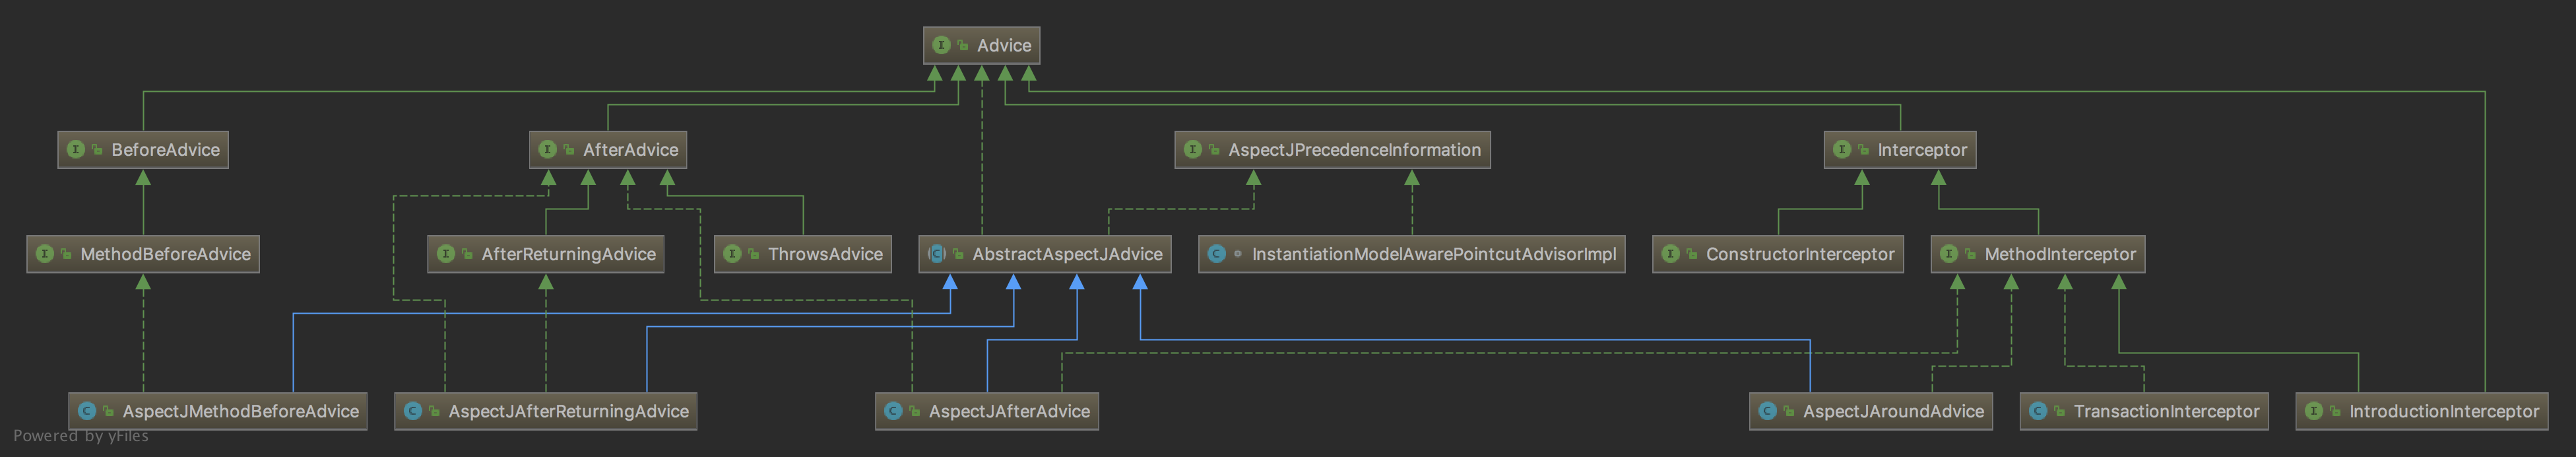The width and height of the screenshot is (2576, 457).
Task: Select the AspectJMethodBeforeAdvice class node
Action: point(218,411)
